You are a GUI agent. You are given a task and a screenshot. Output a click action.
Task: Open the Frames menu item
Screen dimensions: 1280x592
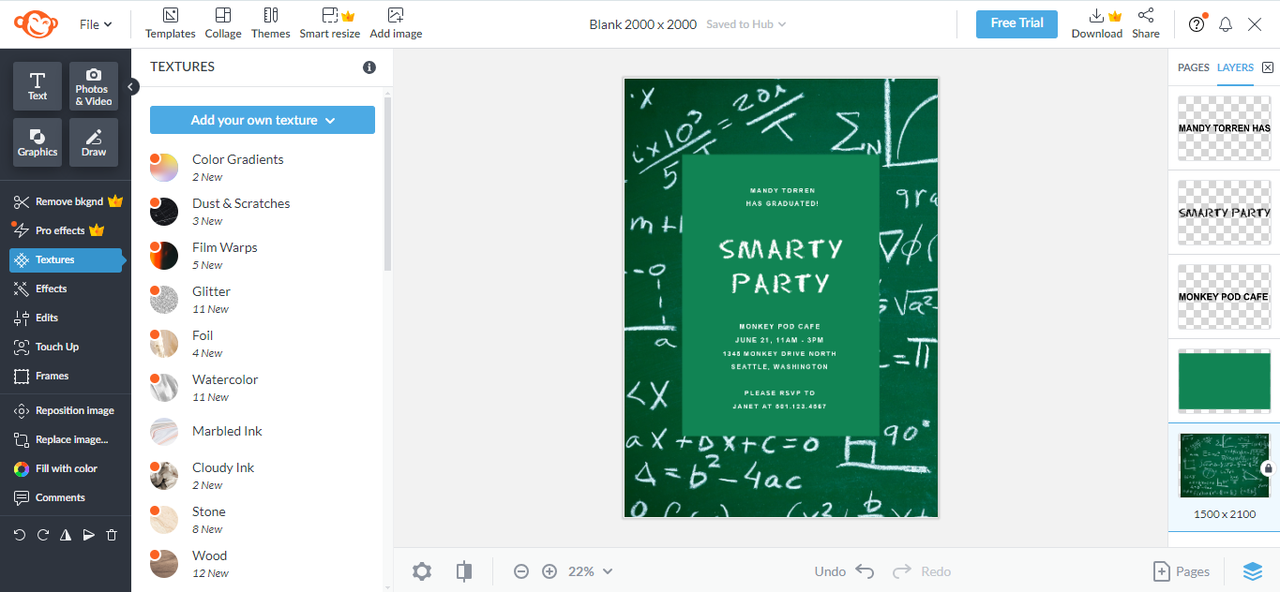pos(41,376)
